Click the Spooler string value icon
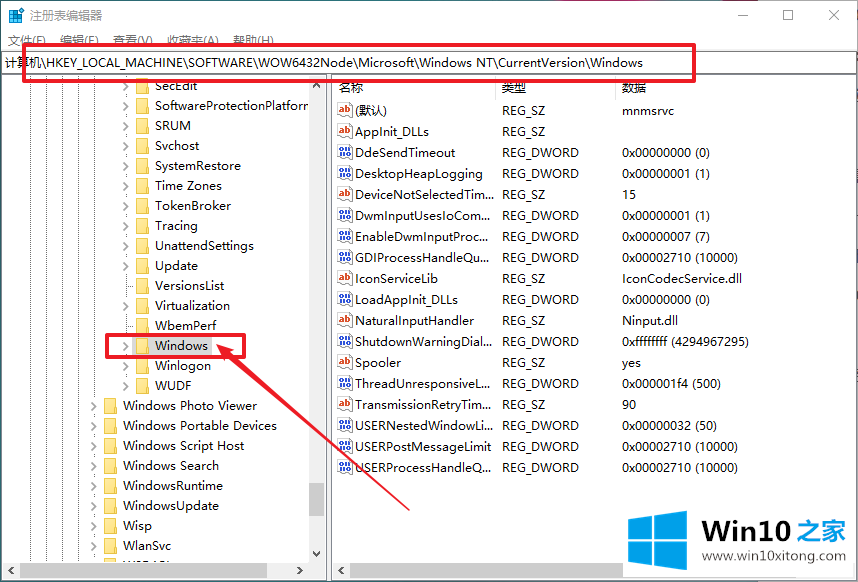Viewport: 858px width, 582px height. (x=345, y=363)
